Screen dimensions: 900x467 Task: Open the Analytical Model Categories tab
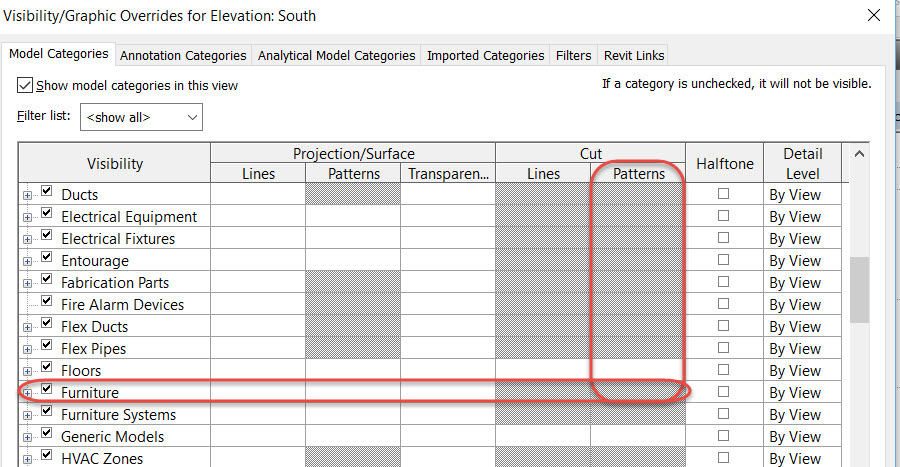pyautogui.click(x=336, y=56)
